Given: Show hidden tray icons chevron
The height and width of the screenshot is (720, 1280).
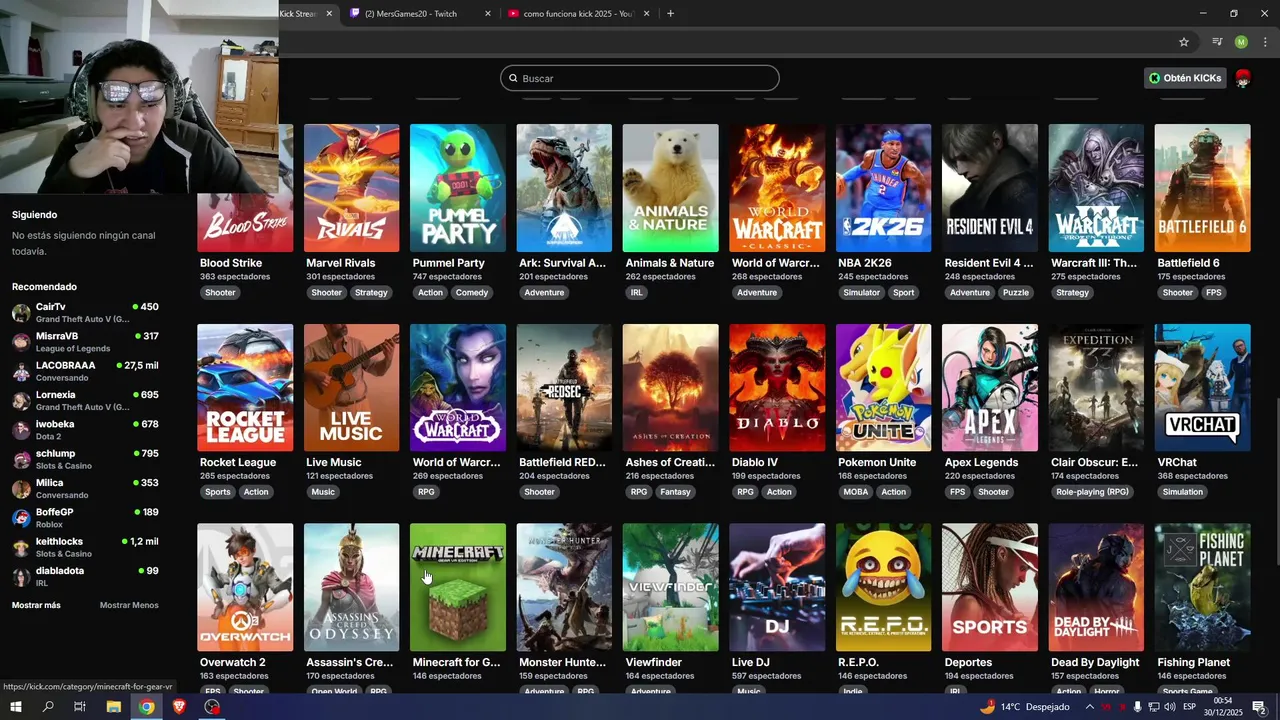Looking at the screenshot, I should point(1090,707).
